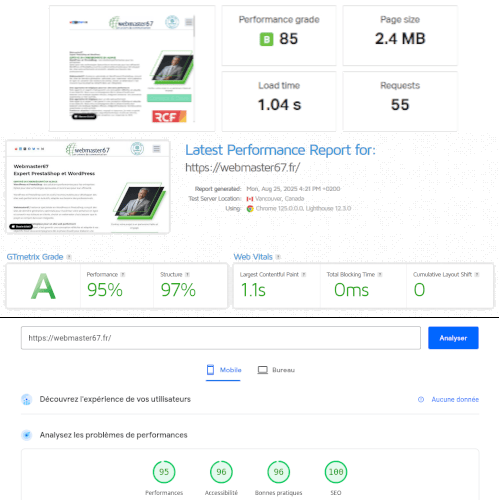
Task: Open the Pingdom site screenshot thumbnail
Action: point(132,68)
